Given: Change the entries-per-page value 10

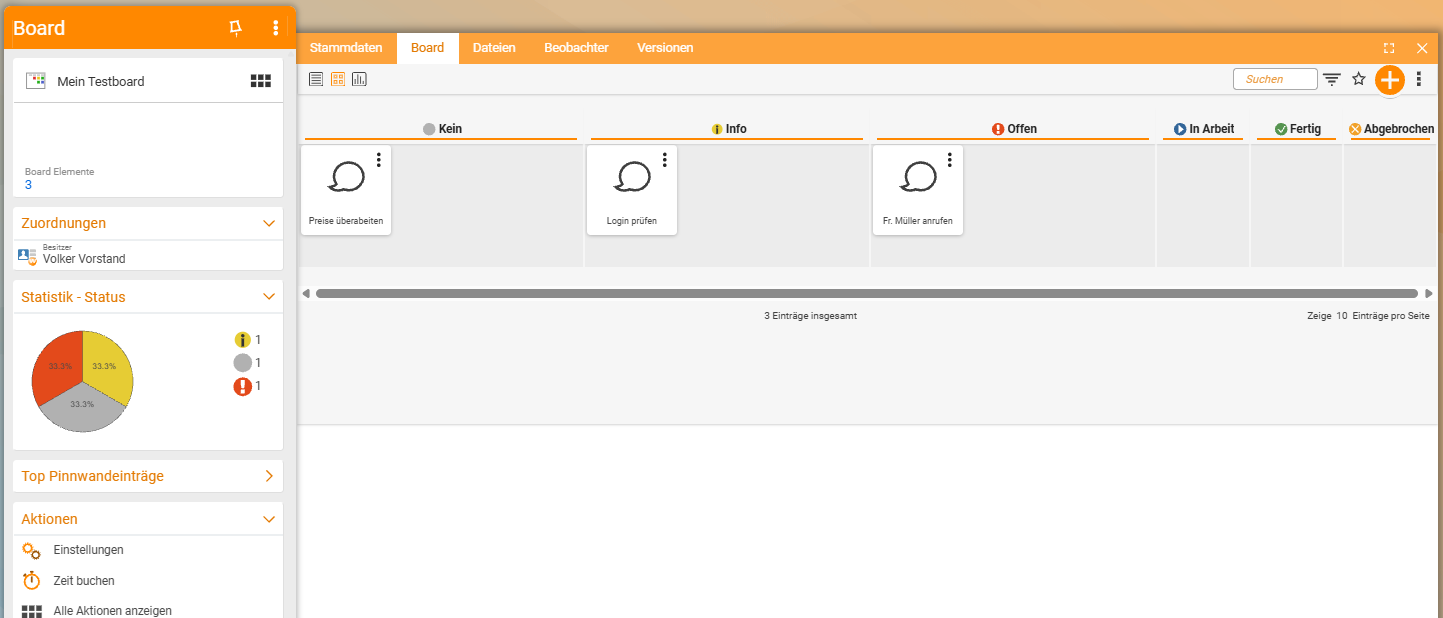Looking at the screenshot, I should point(1341,316).
